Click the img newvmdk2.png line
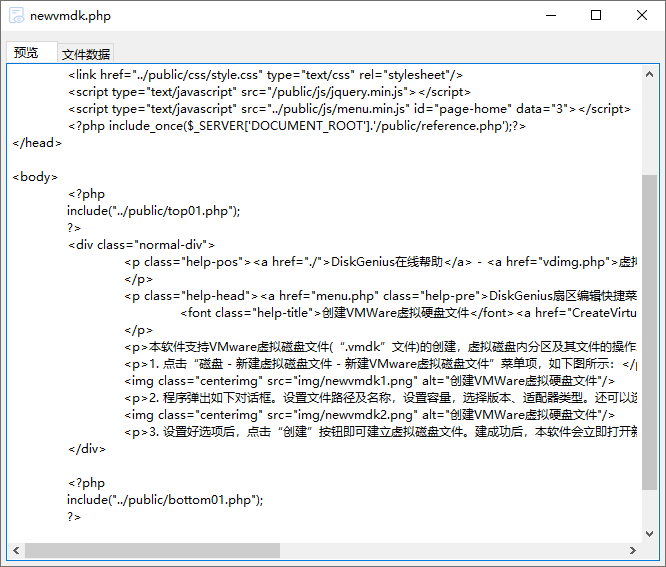The height and width of the screenshot is (567, 666). click(x=370, y=415)
